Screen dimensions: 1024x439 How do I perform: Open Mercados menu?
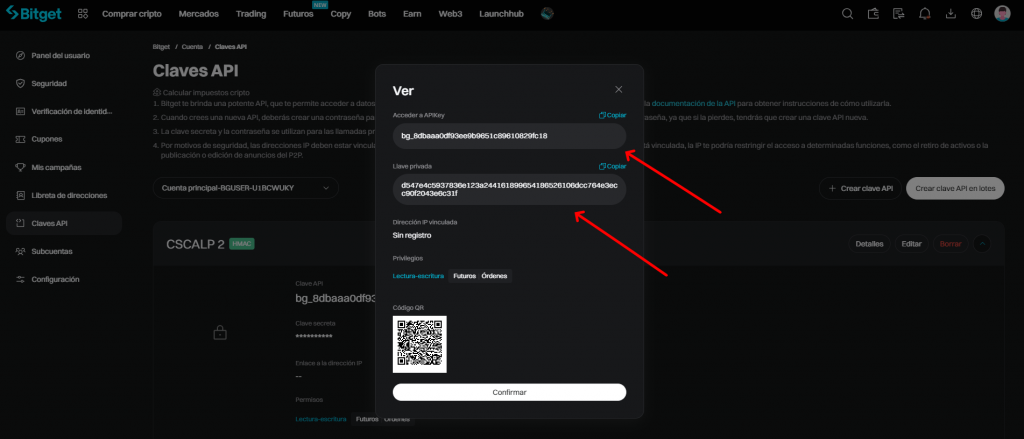point(199,14)
